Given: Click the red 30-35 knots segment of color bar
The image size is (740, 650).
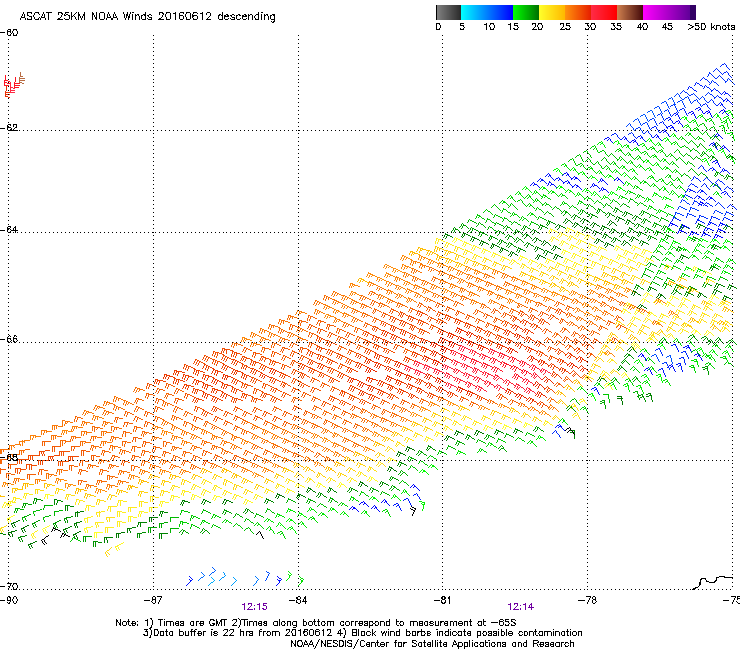Looking at the screenshot, I should point(604,12).
